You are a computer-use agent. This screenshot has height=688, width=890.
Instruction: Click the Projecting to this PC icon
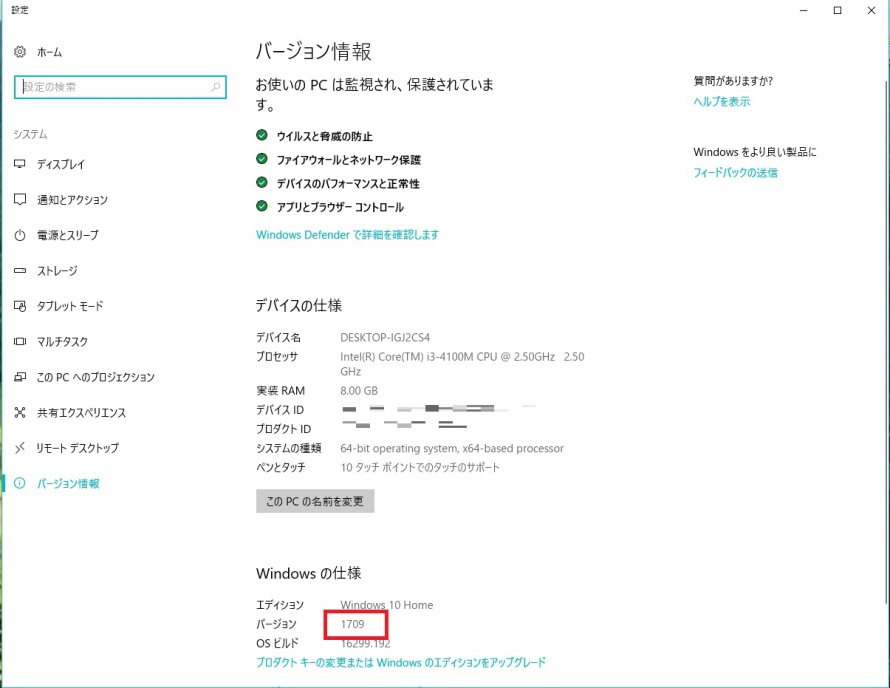click(20, 377)
